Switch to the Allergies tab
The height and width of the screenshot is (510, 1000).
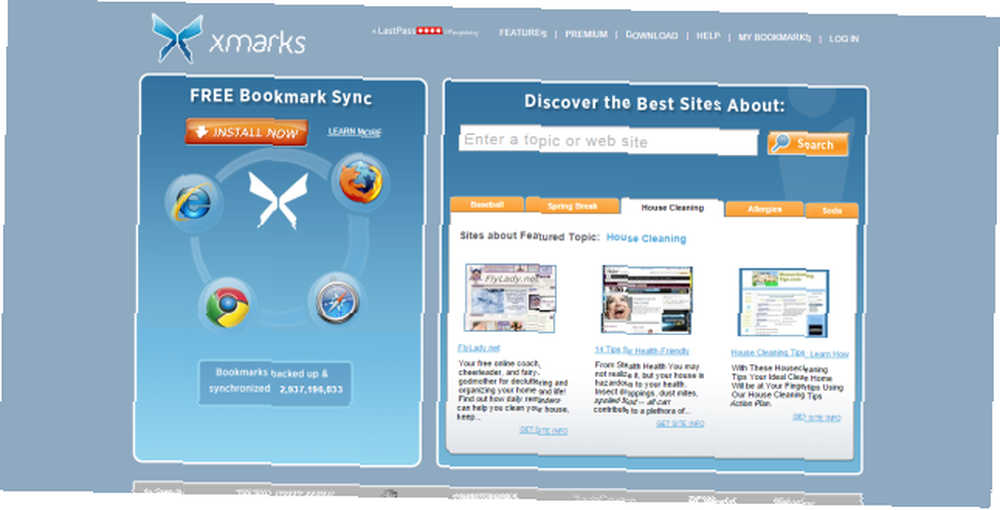coord(765,209)
